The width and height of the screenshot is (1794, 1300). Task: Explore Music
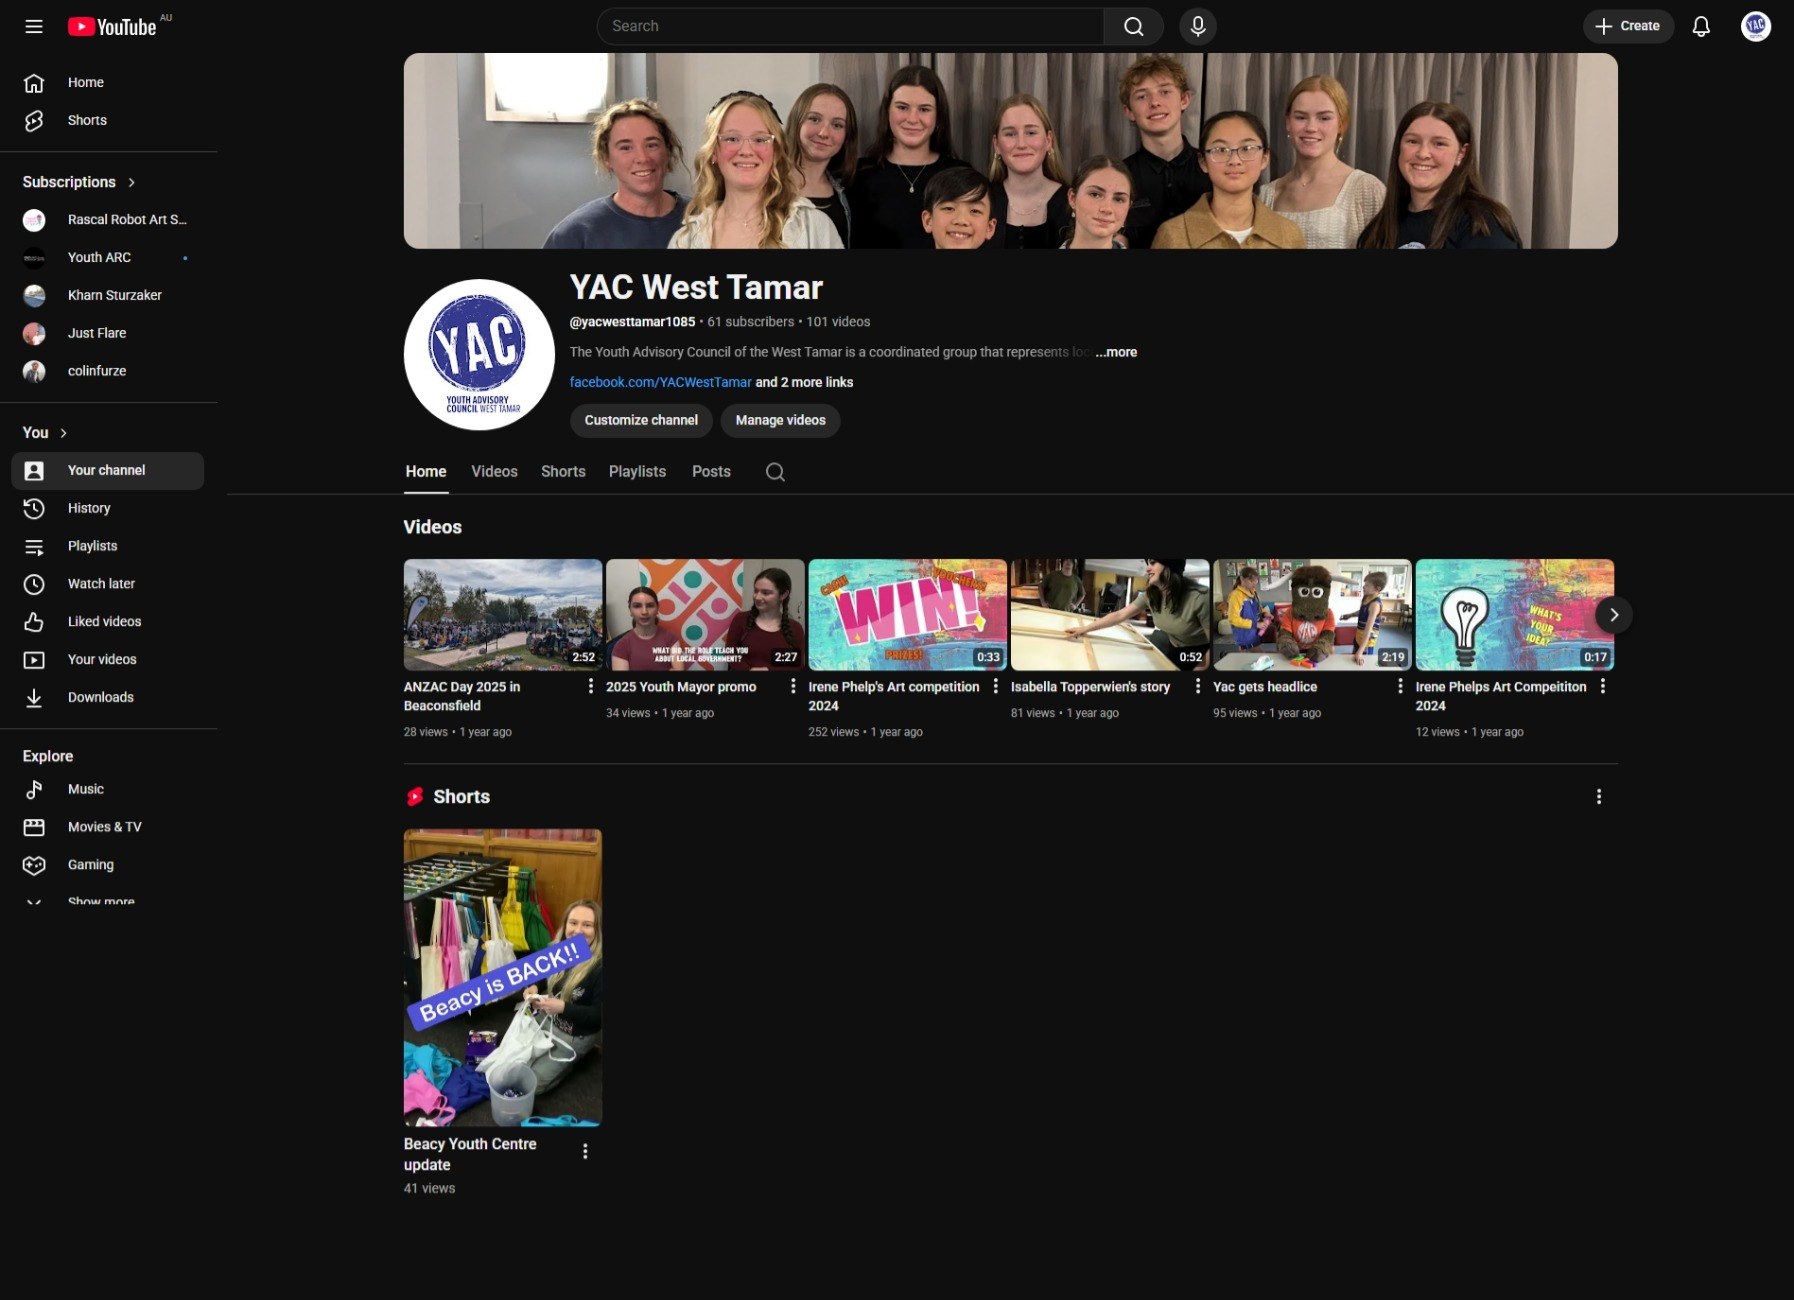[108, 790]
